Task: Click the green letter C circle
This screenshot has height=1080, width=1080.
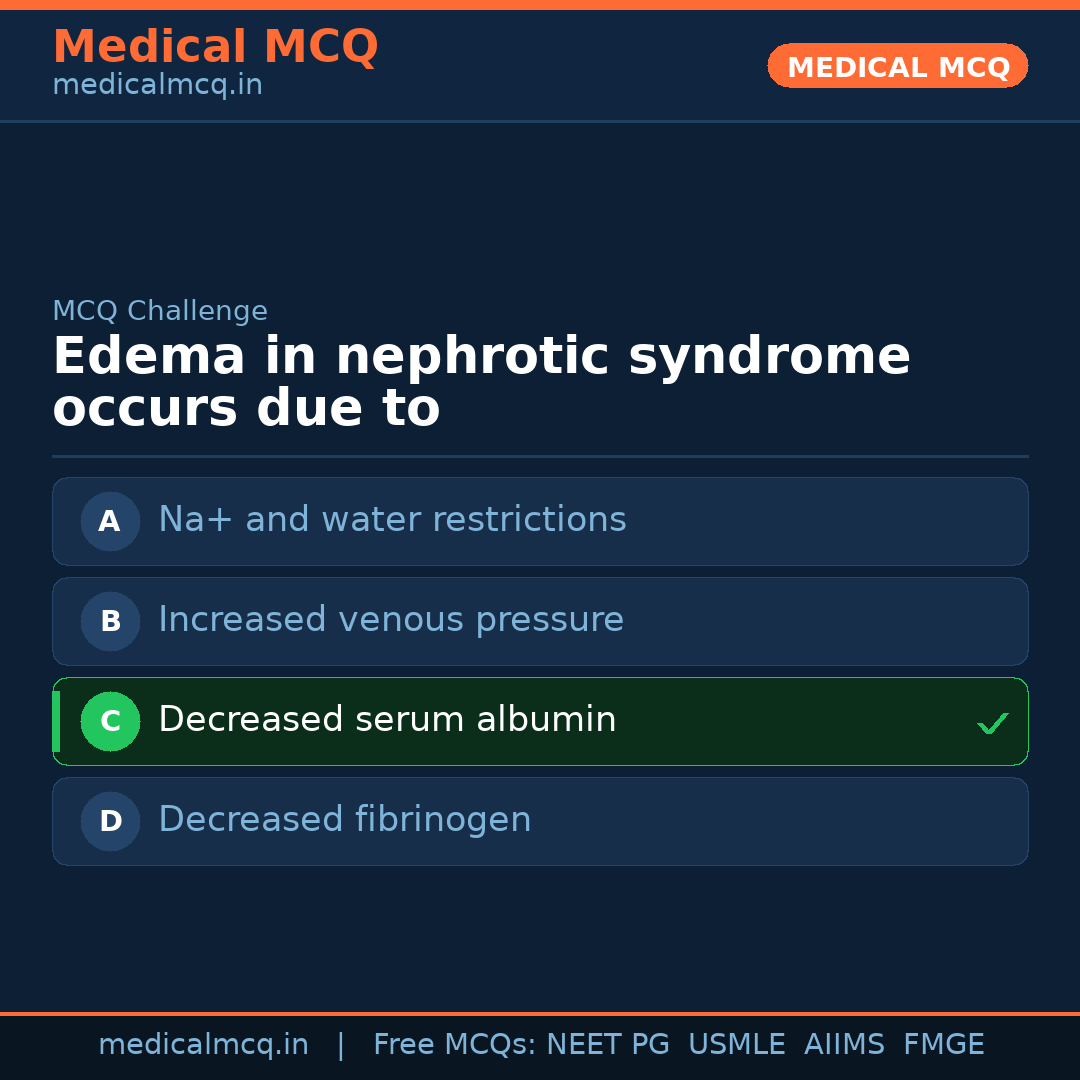Action: coord(110,721)
